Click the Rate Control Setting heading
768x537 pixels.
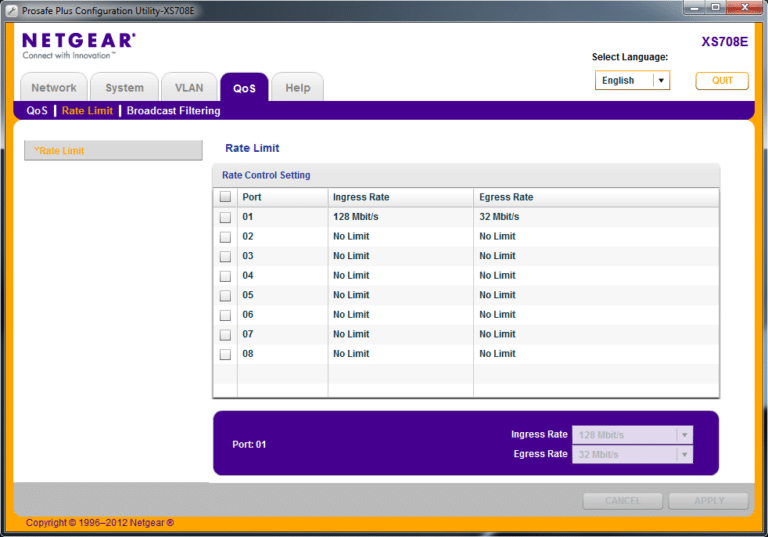pyautogui.click(x=266, y=175)
